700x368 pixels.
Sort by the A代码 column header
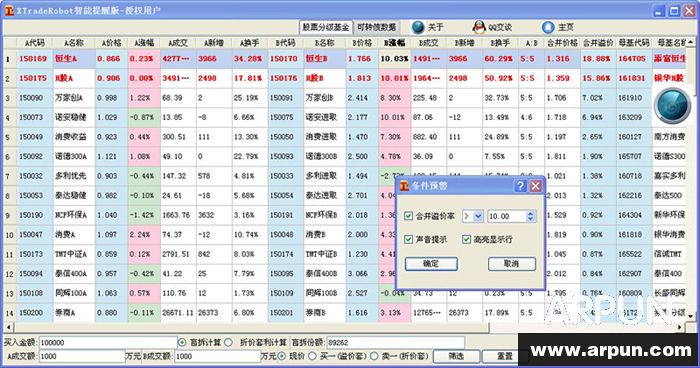pyautogui.click(x=35, y=43)
